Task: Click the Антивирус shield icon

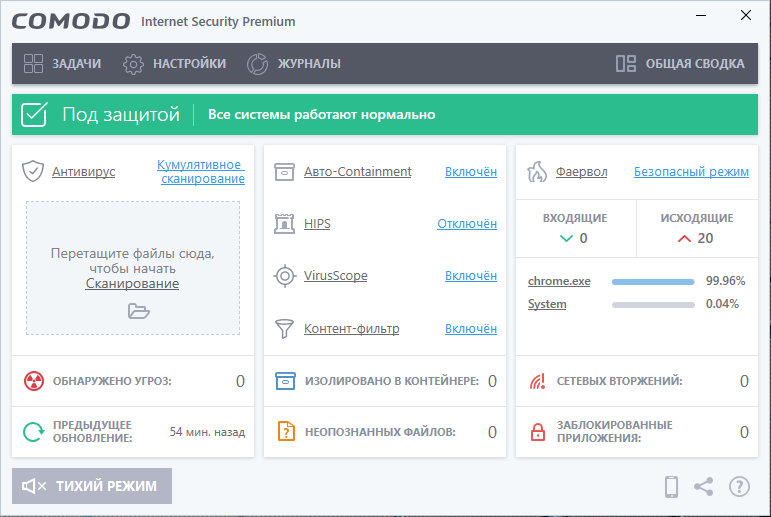Action: (x=33, y=171)
